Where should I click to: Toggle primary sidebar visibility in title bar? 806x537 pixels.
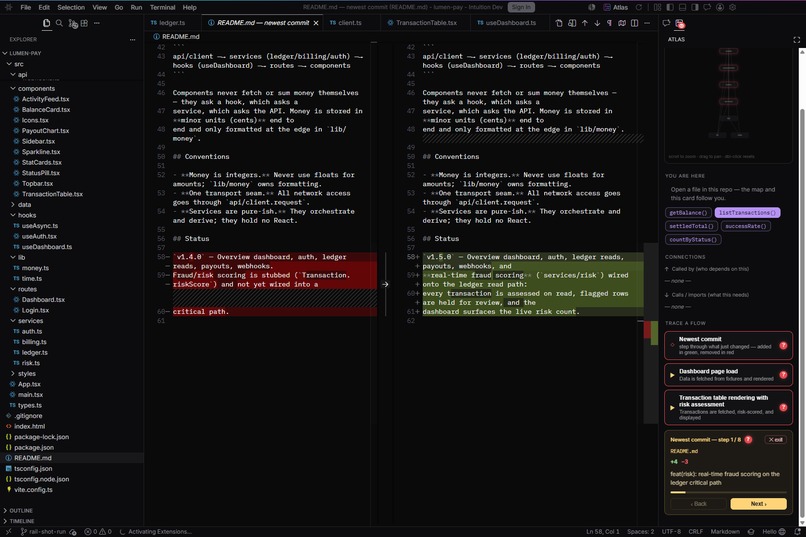(670, 7)
